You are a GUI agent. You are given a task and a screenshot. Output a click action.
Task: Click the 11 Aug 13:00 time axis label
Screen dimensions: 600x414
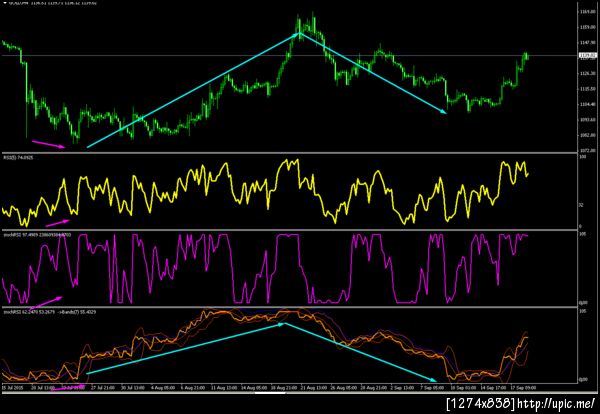tap(223, 388)
